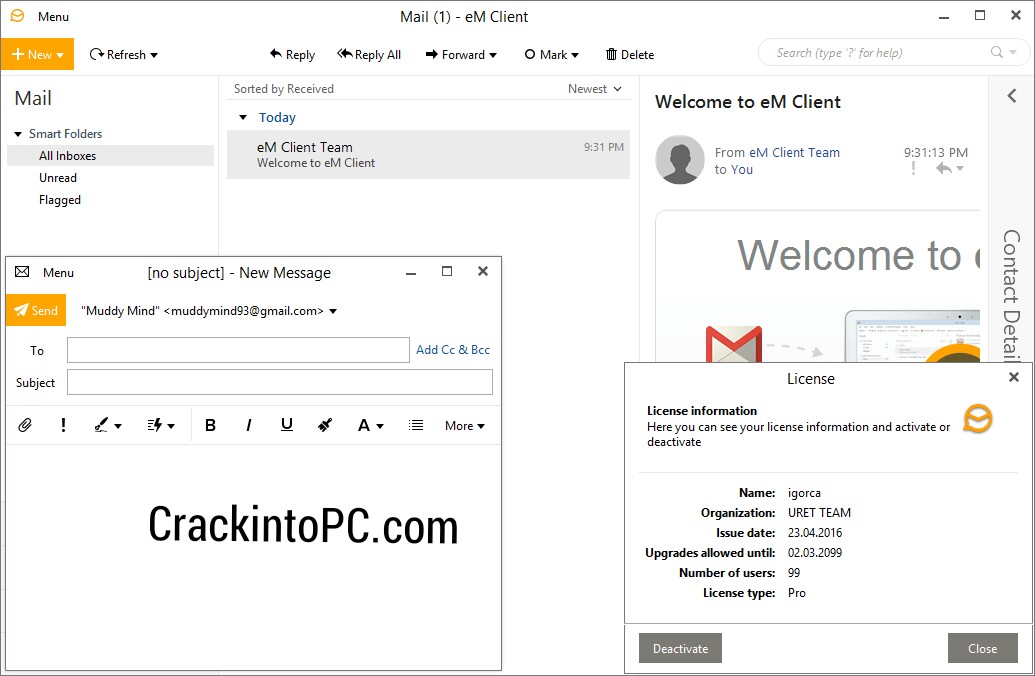Click the Deactivate button in License dialog
1035x676 pixels.
tap(681, 648)
